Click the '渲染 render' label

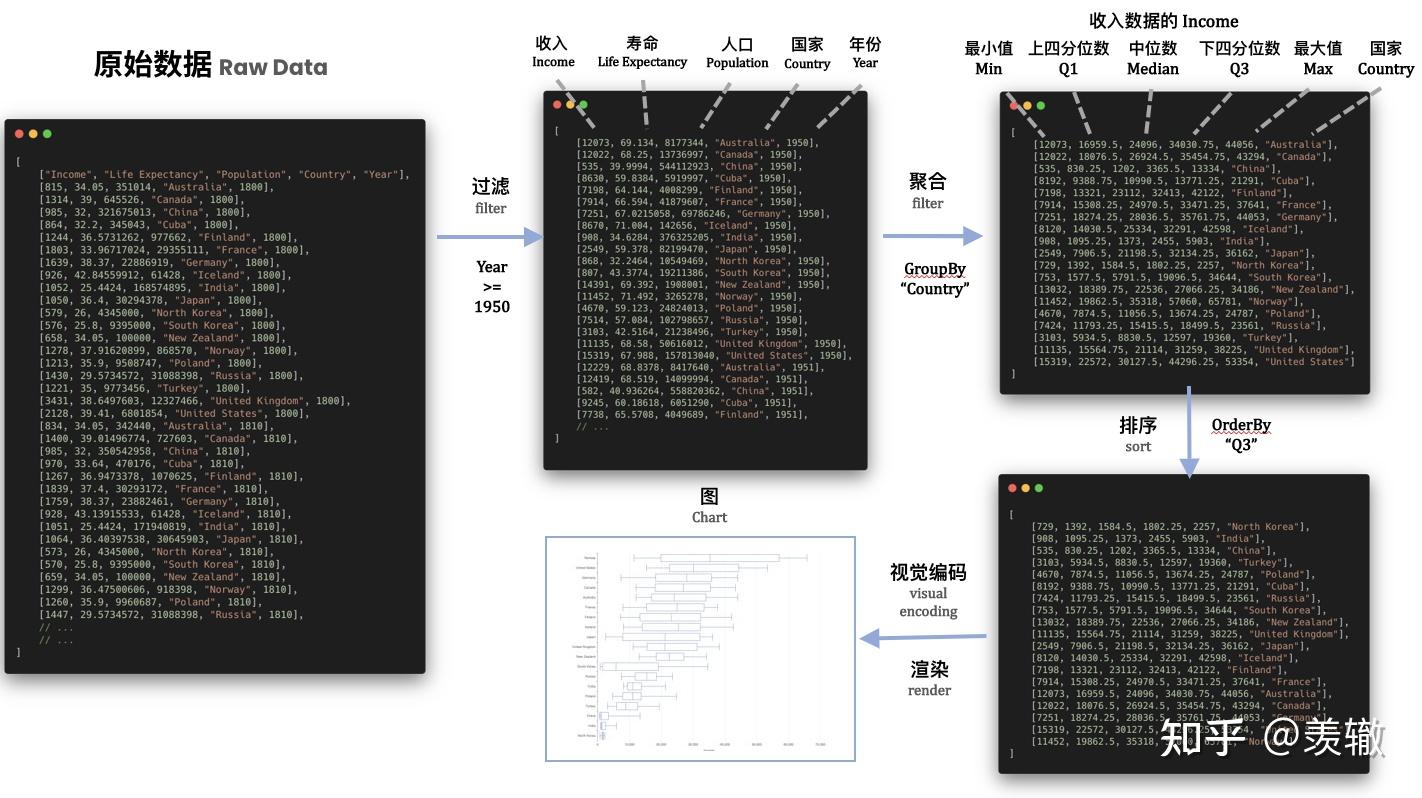pyautogui.click(x=929, y=678)
